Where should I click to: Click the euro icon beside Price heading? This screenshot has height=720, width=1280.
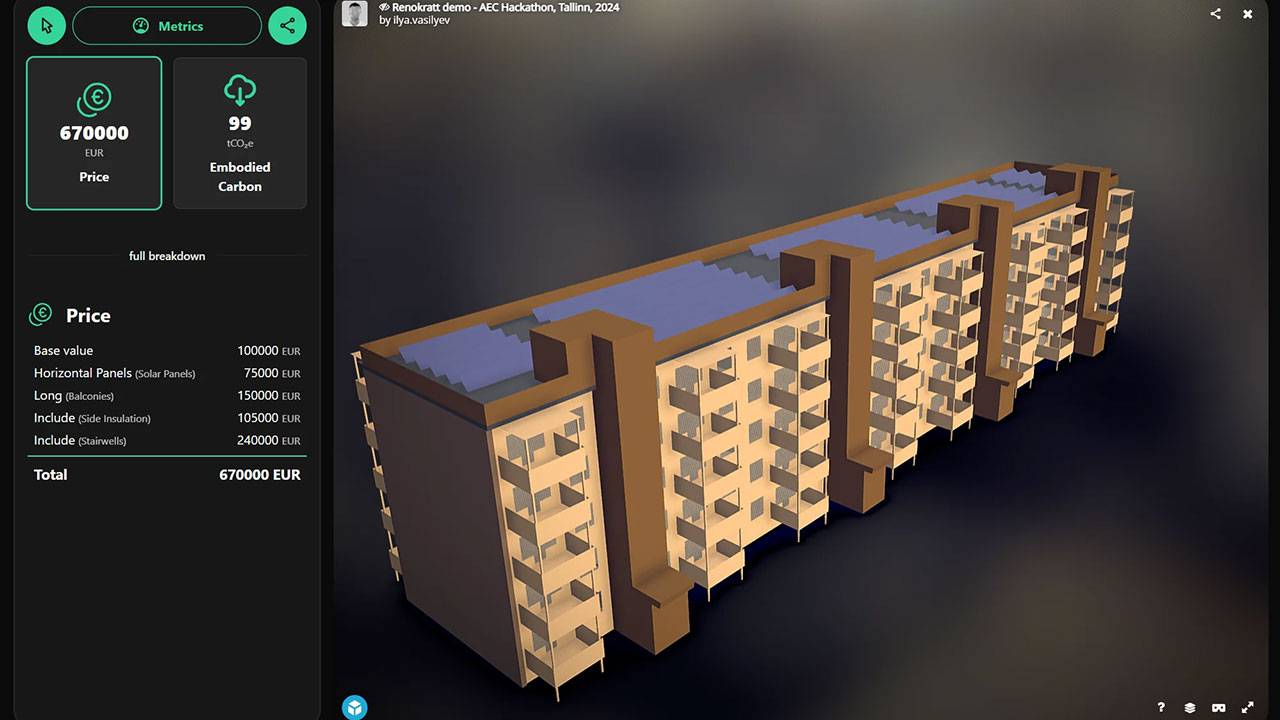pos(41,315)
